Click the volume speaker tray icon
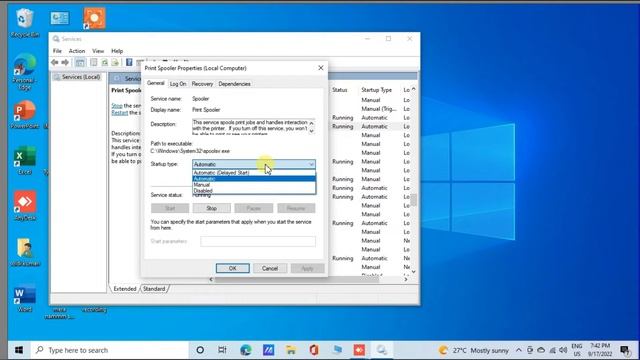This screenshot has width=640, height=360. coord(563,350)
